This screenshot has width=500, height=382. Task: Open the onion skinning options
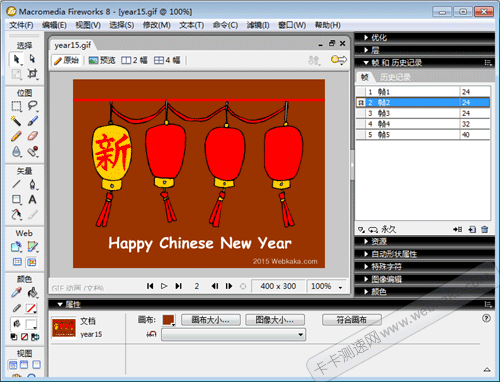[x=361, y=230]
